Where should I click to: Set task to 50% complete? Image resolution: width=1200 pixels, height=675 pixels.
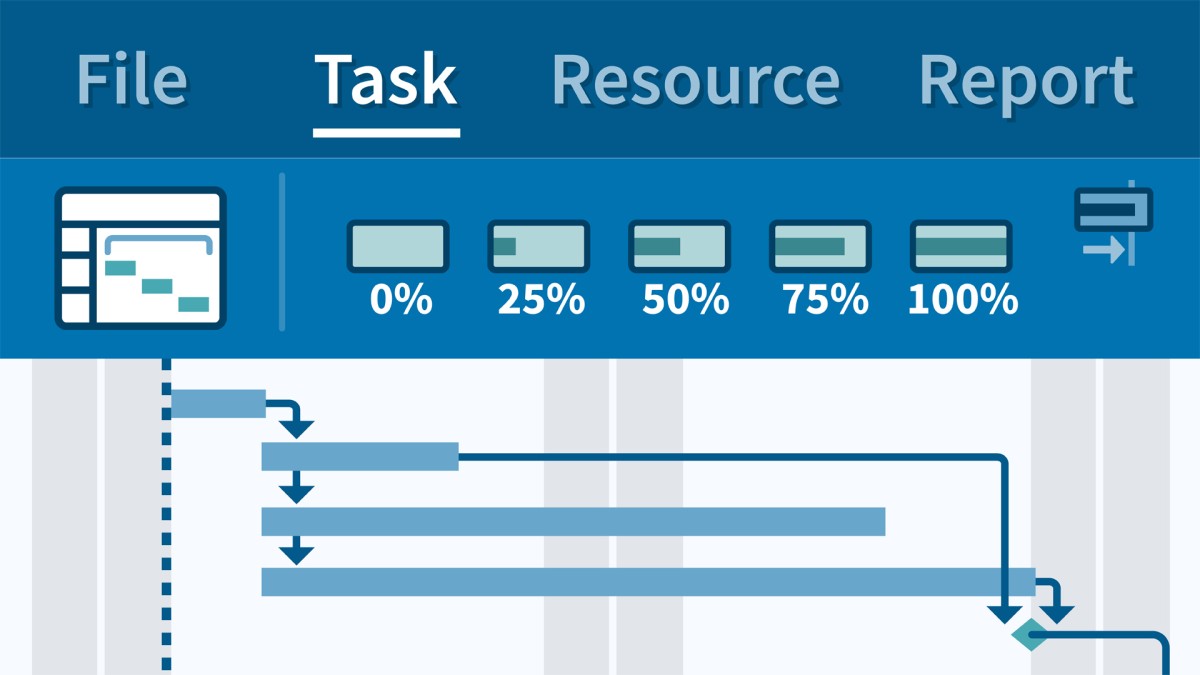tap(679, 247)
